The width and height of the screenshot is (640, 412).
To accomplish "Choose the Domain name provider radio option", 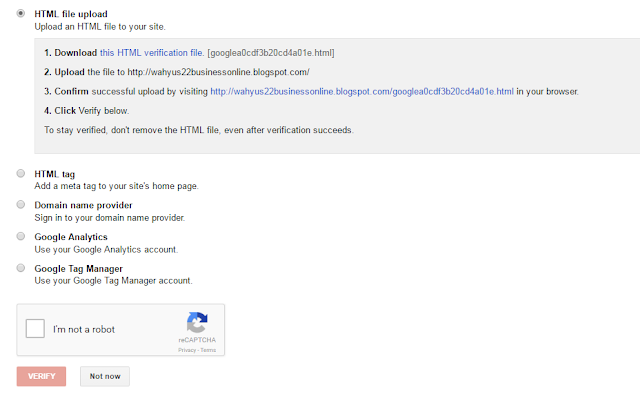I will pos(20,205).
